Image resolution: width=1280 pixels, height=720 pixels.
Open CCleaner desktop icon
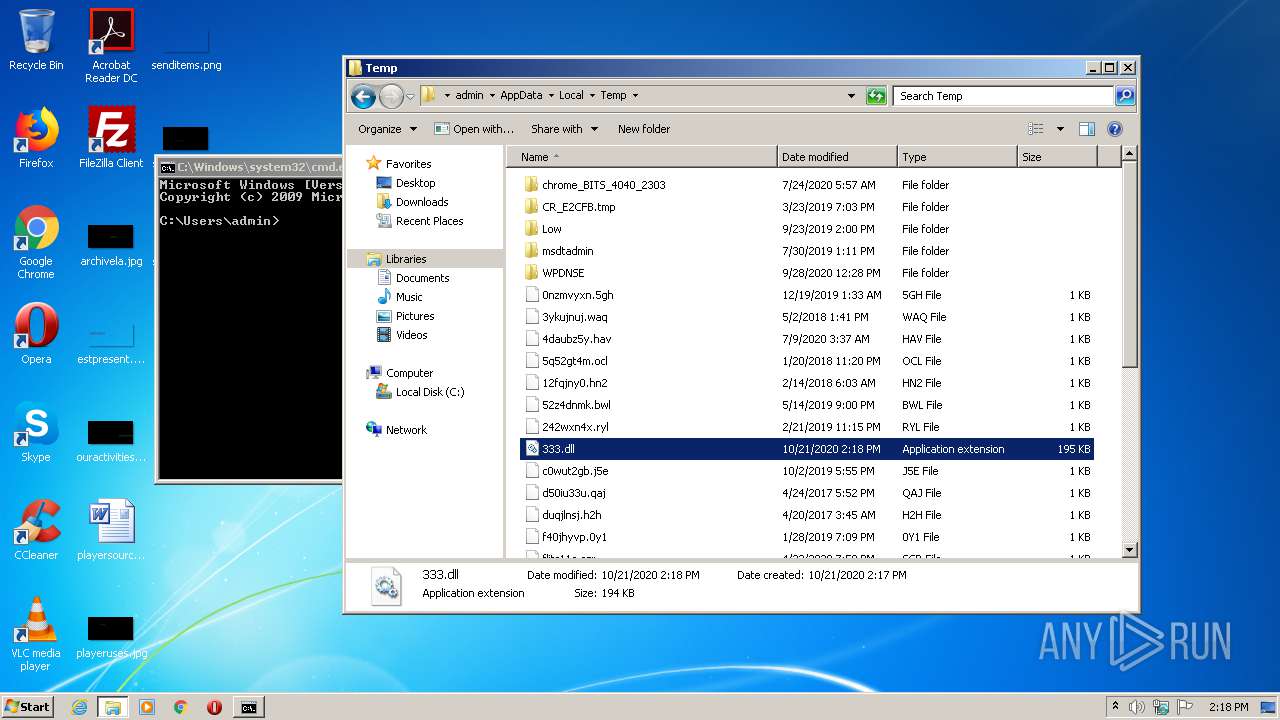pyautogui.click(x=36, y=530)
